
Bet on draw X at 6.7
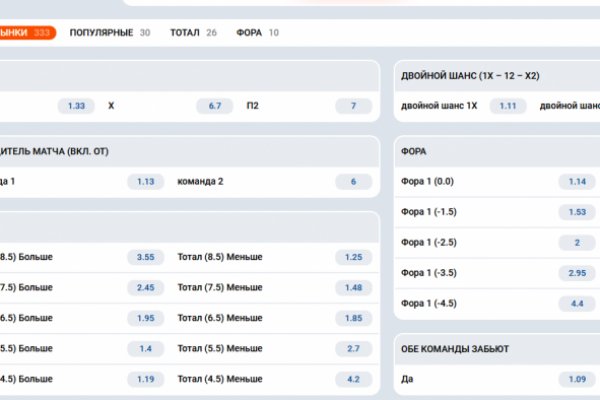(x=215, y=106)
